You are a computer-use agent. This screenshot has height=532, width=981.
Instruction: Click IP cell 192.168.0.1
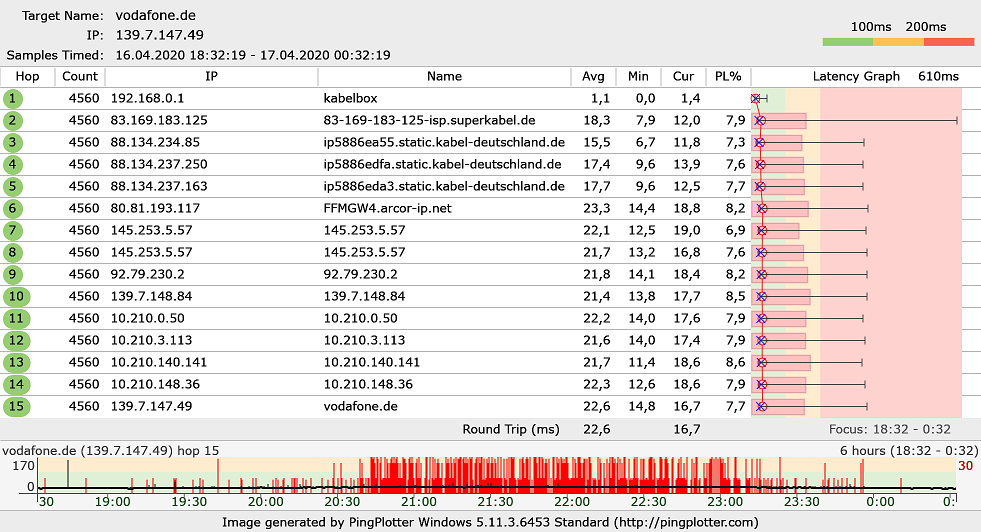147,98
